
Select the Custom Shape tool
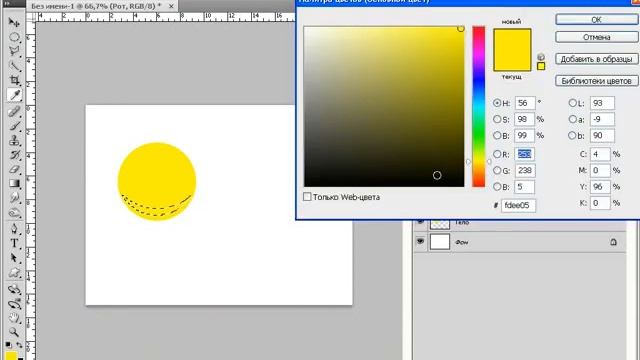coord(14,272)
